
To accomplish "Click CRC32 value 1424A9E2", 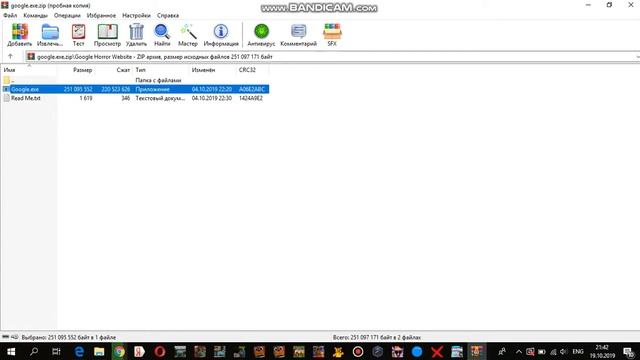I will click(251, 98).
